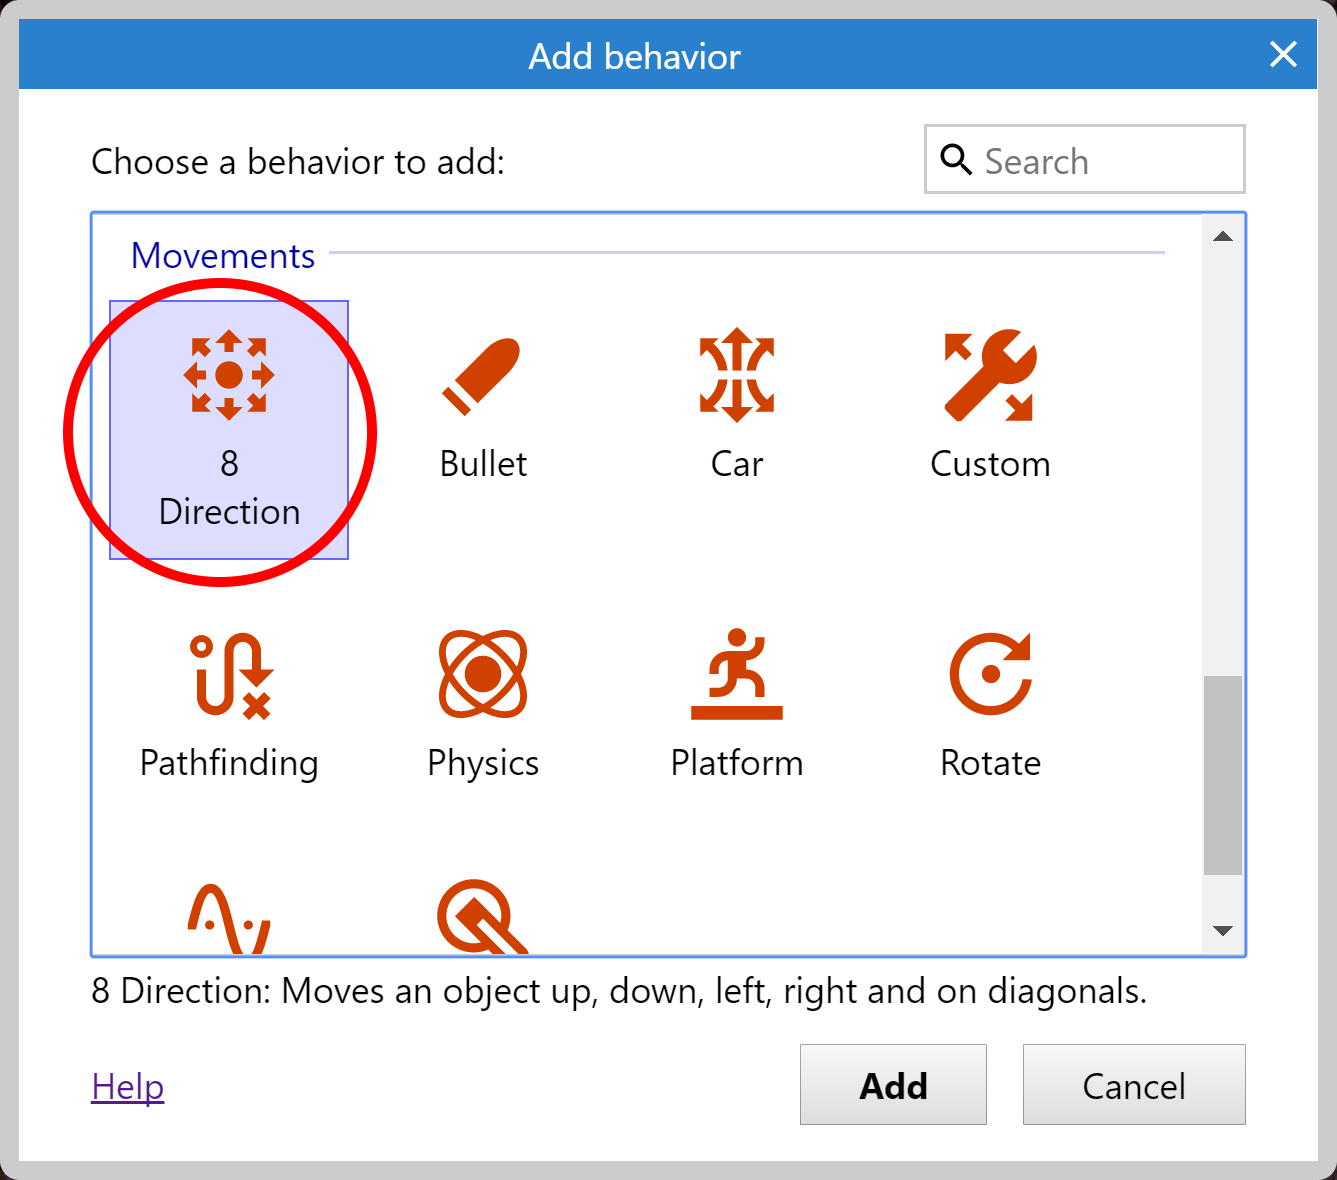Select the Rotate behavior icon
The image size is (1337, 1180).
coord(990,677)
